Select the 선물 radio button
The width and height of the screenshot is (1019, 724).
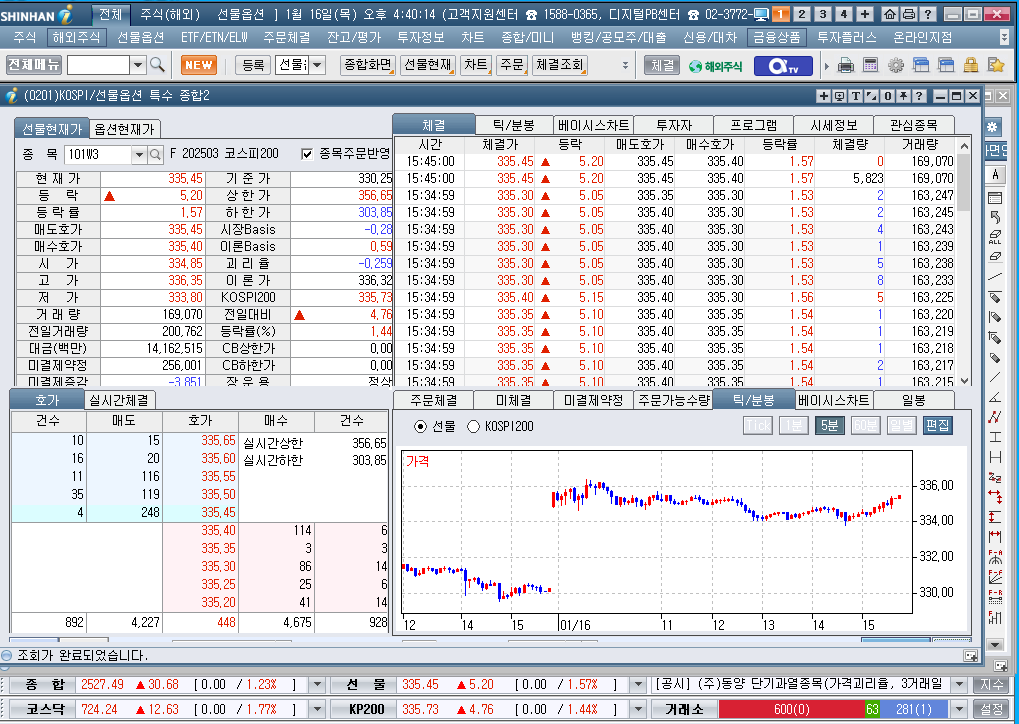(420, 426)
